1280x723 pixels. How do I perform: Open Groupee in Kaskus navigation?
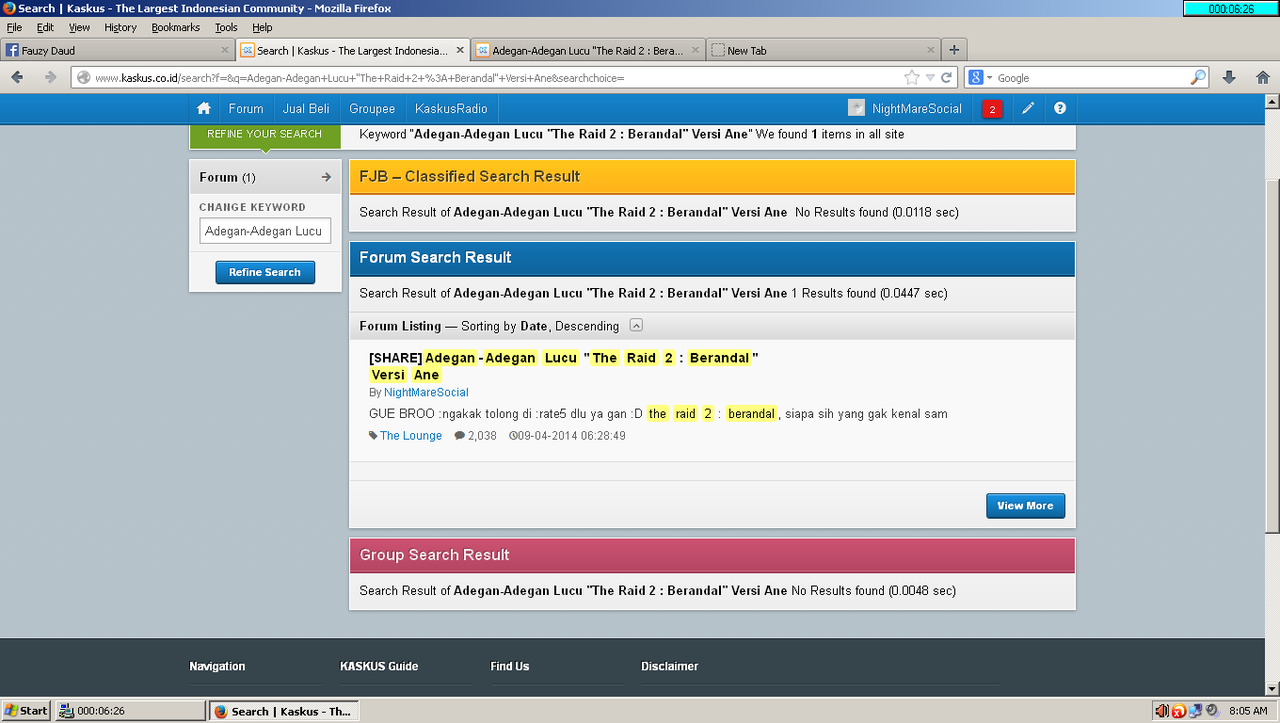click(x=372, y=109)
